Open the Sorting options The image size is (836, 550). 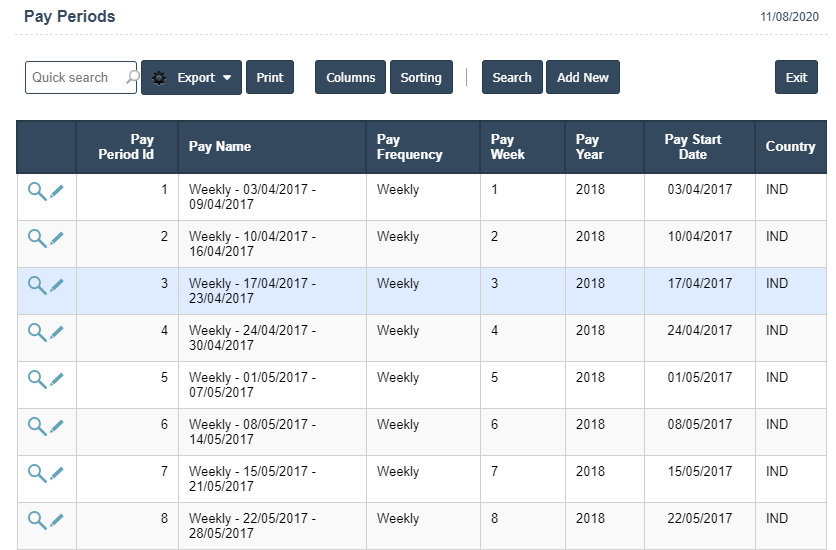(x=421, y=78)
